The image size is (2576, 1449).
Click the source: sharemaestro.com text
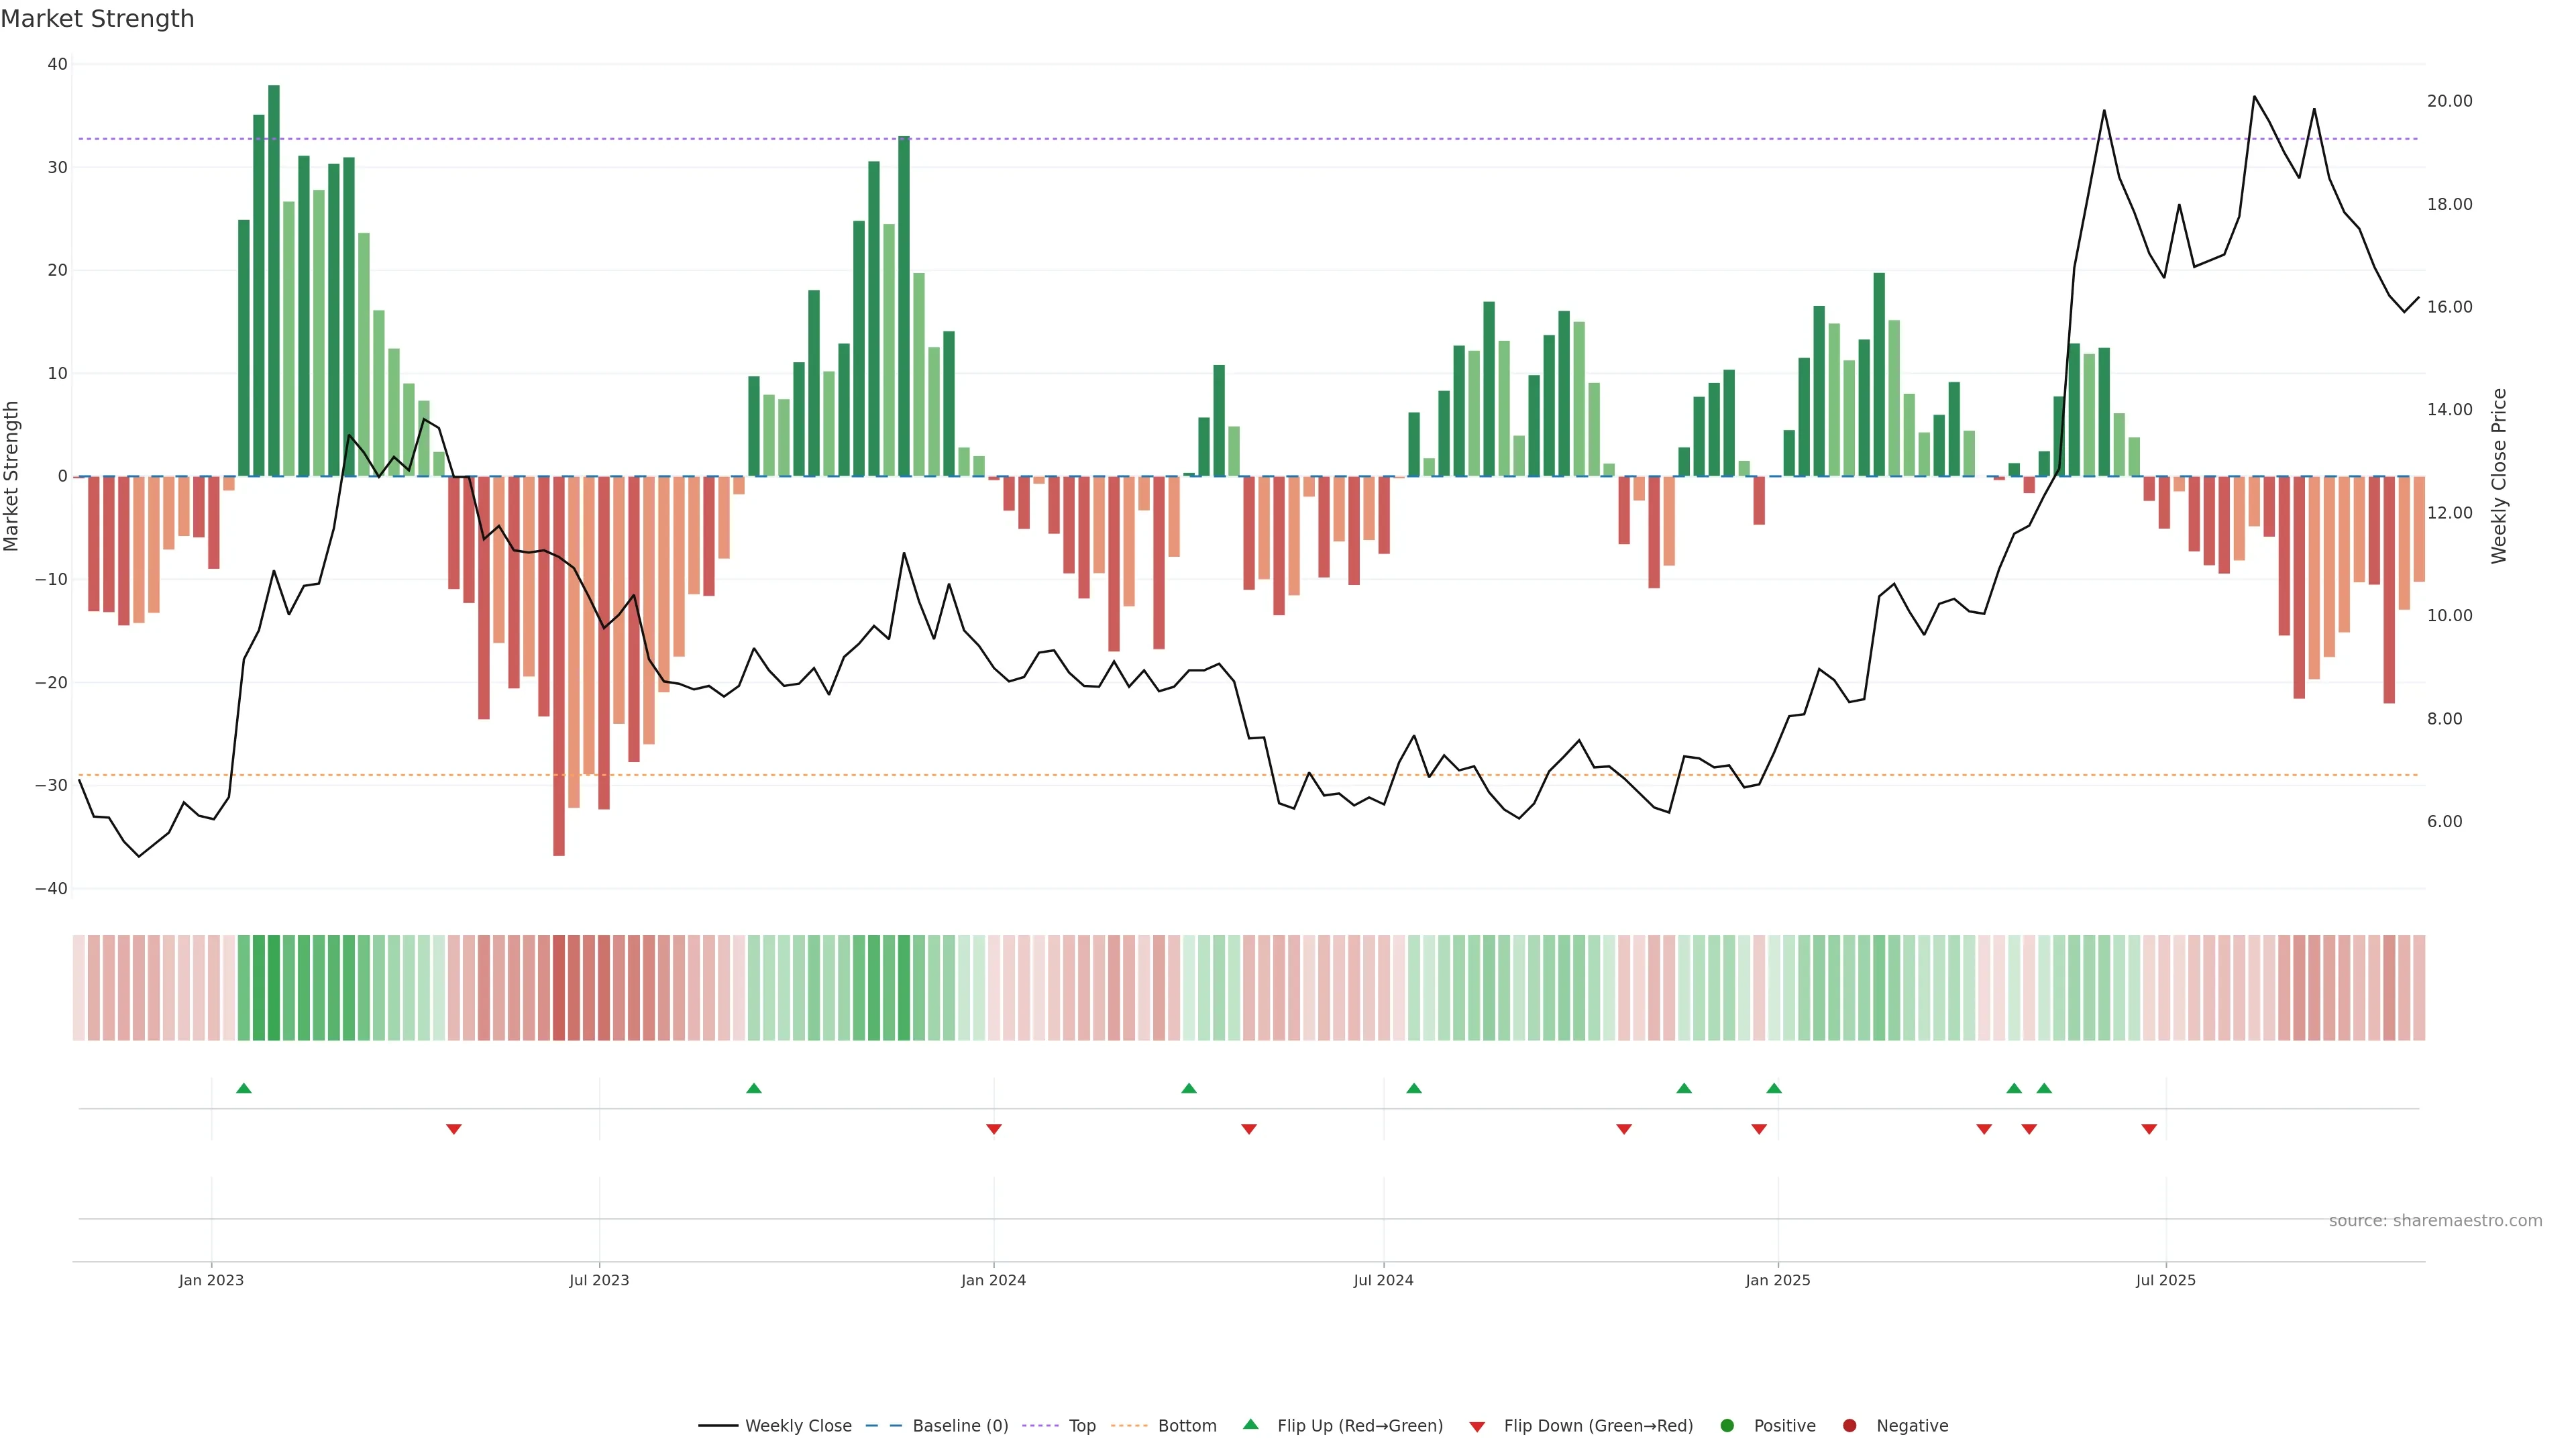2435,1220
